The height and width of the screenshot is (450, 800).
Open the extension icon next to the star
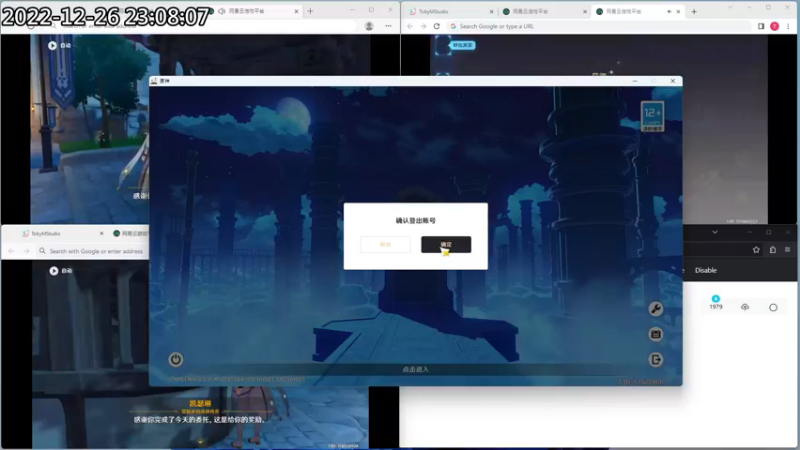pos(772,249)
